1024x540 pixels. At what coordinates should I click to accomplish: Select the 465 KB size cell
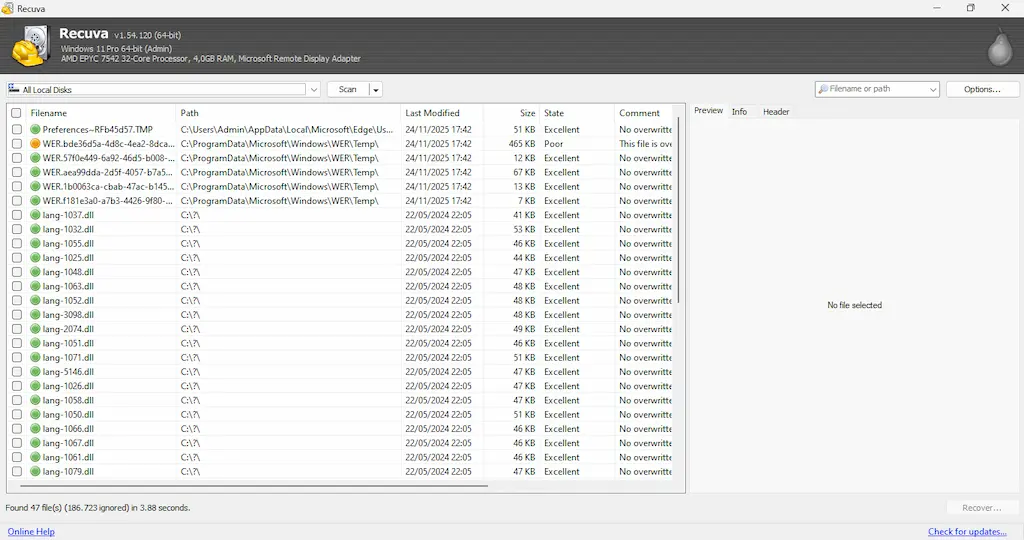522,144
